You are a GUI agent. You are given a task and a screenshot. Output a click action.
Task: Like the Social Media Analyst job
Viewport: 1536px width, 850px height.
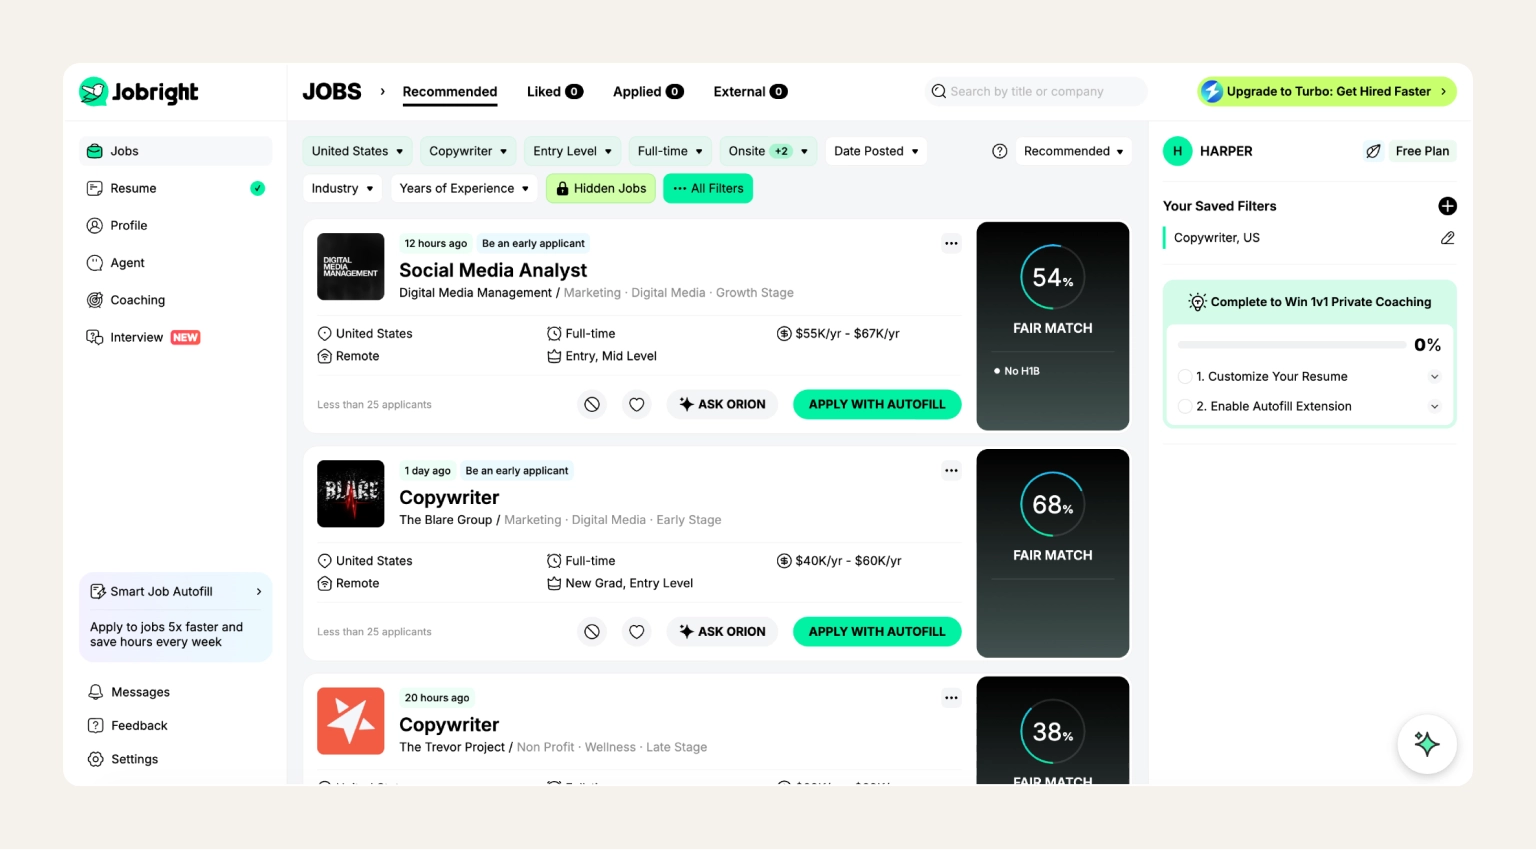pyautogui.click(x=636, y=404)
